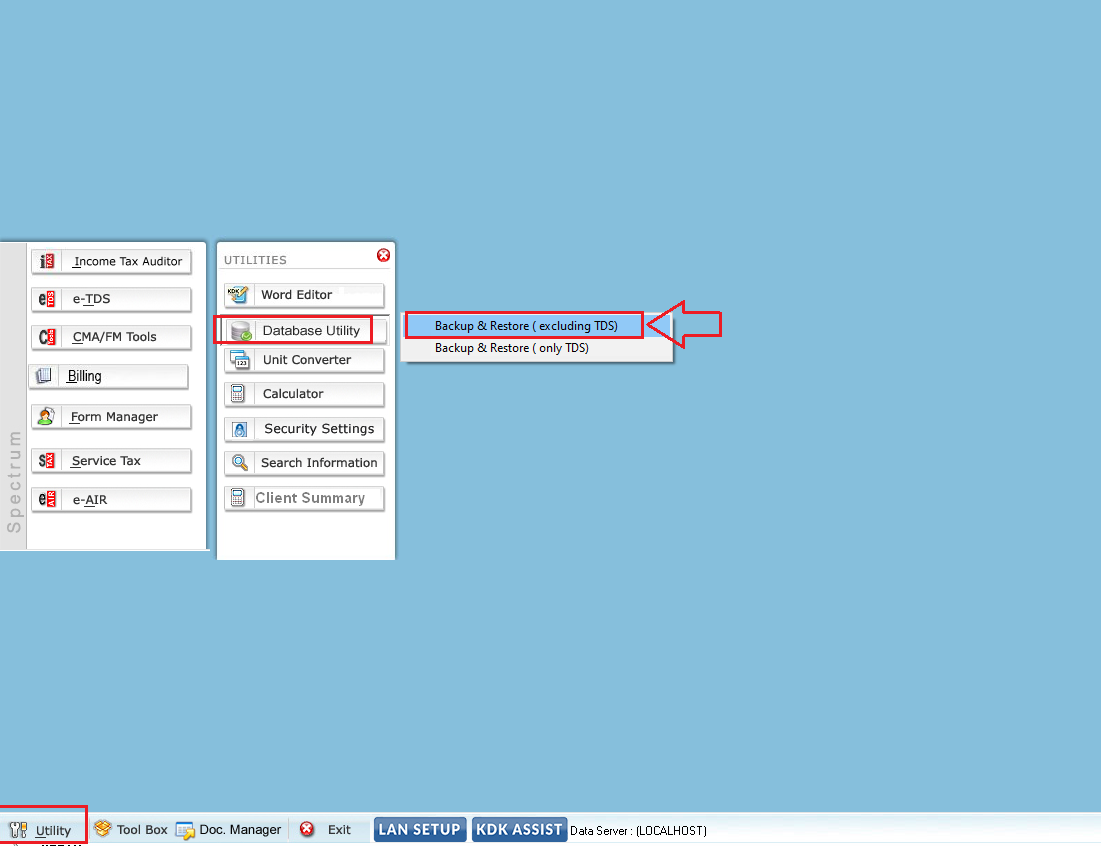Close the Utilities panel
This screenshot has width=1101, height=846.
pos(383,255)
